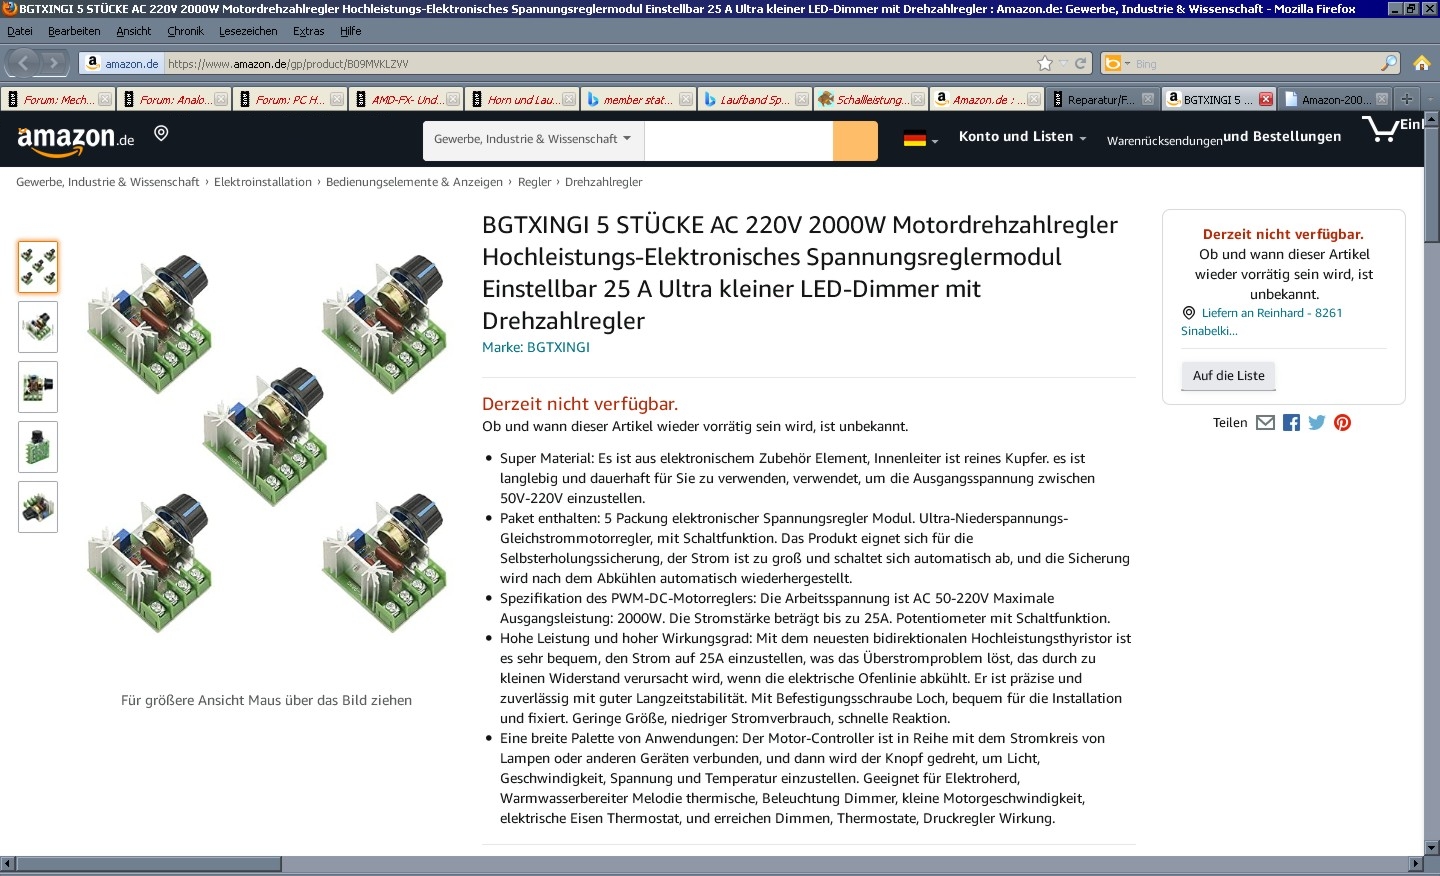Viewport: 1440px width, 876px height.
Task: Select the first product thumbnail with five modules
Action: (x=38, y=267)
